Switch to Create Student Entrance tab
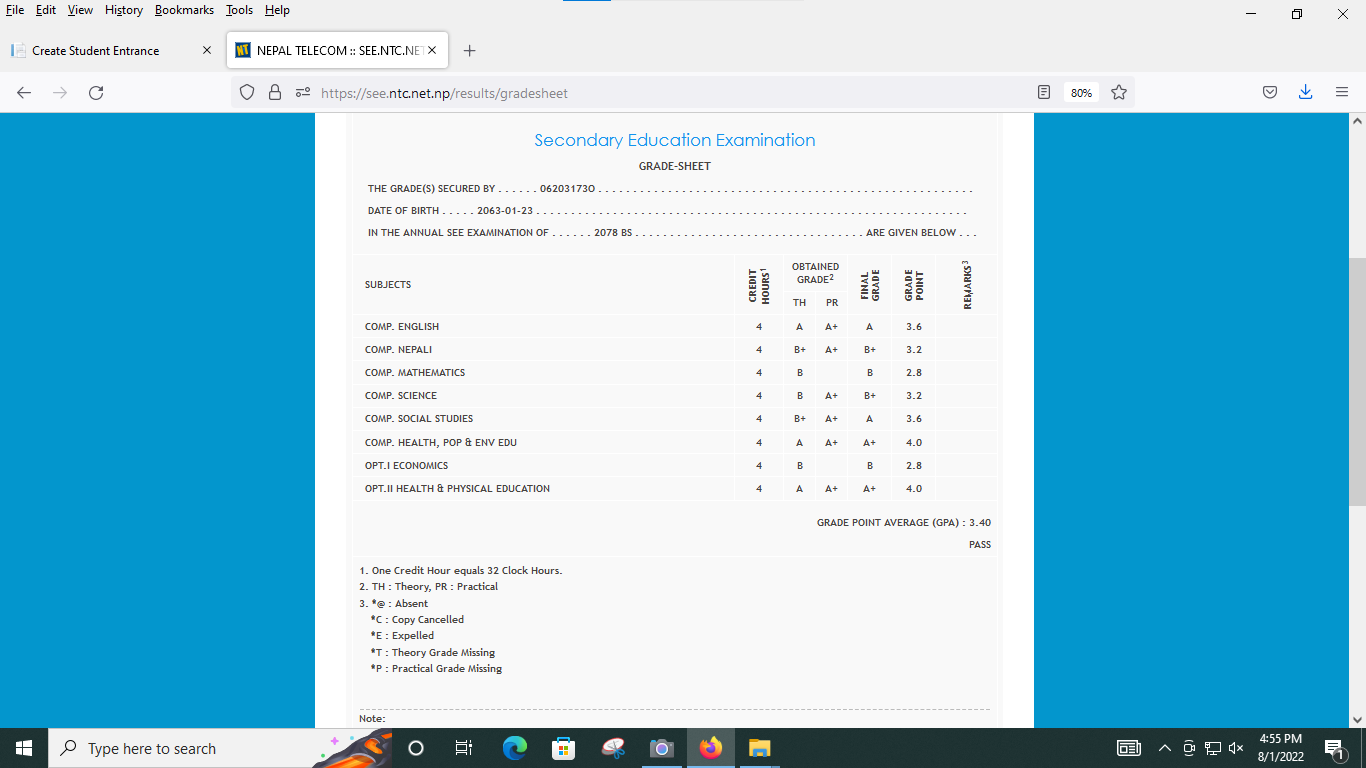This screenshot has width=1366, height=768. click(x=96, y=51)
